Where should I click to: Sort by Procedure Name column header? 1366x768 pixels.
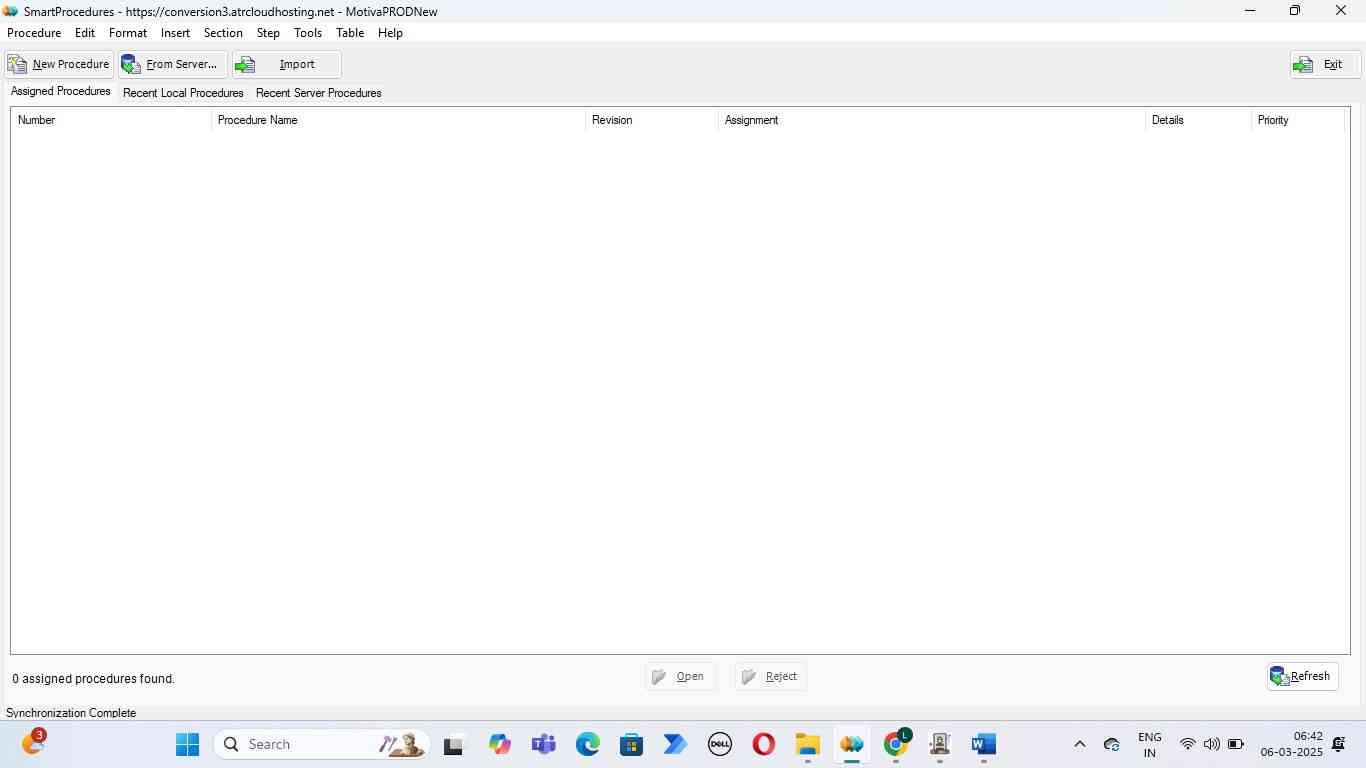point(398,120)
